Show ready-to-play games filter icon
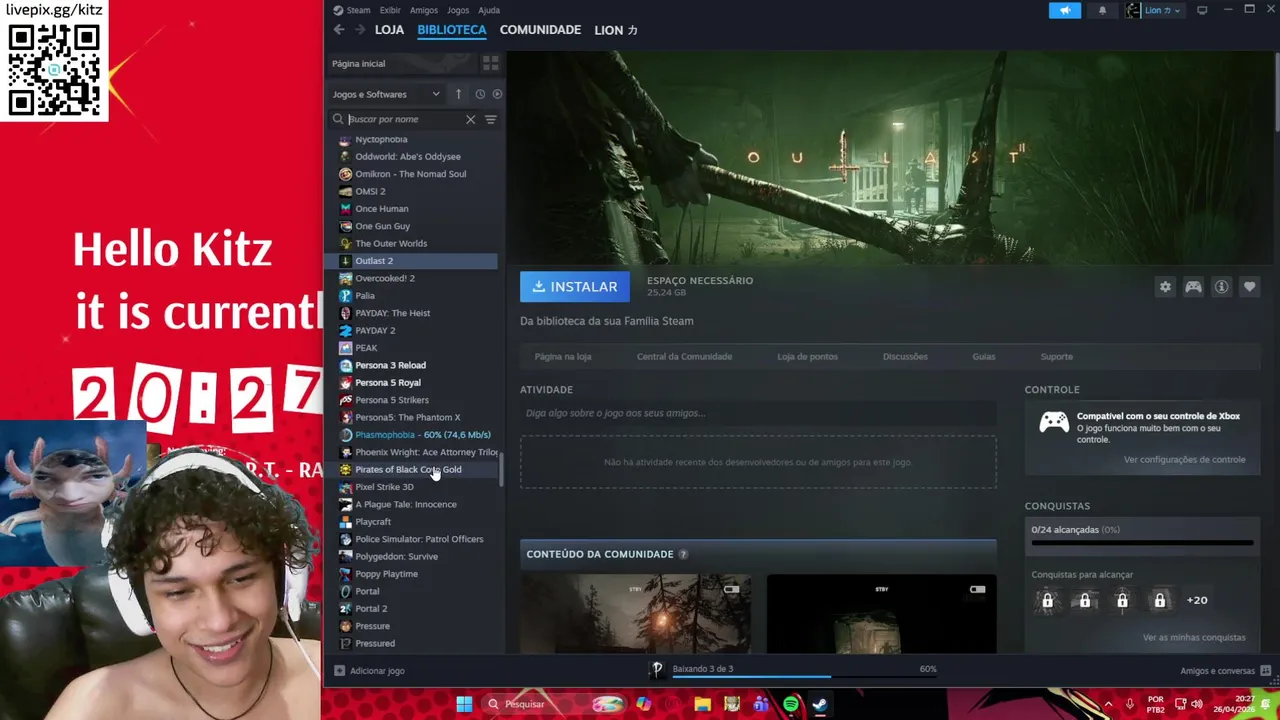Viewport: 1280px width, 720px height. coord(497,94)
